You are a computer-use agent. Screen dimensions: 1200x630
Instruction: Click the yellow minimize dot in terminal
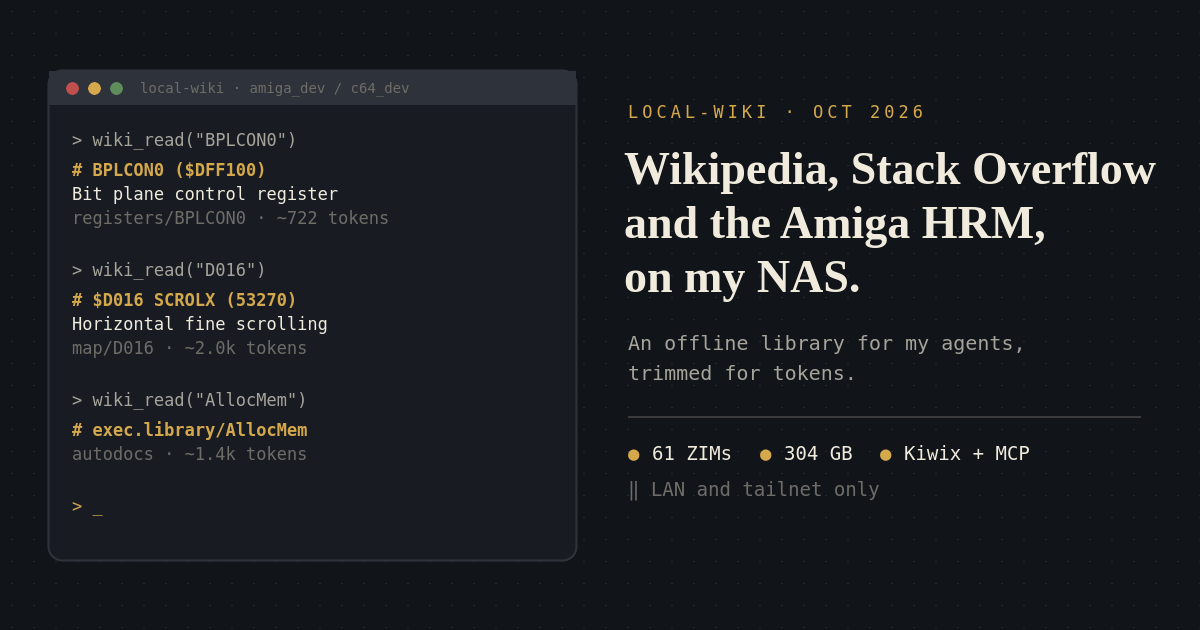[x=94, y=88]
